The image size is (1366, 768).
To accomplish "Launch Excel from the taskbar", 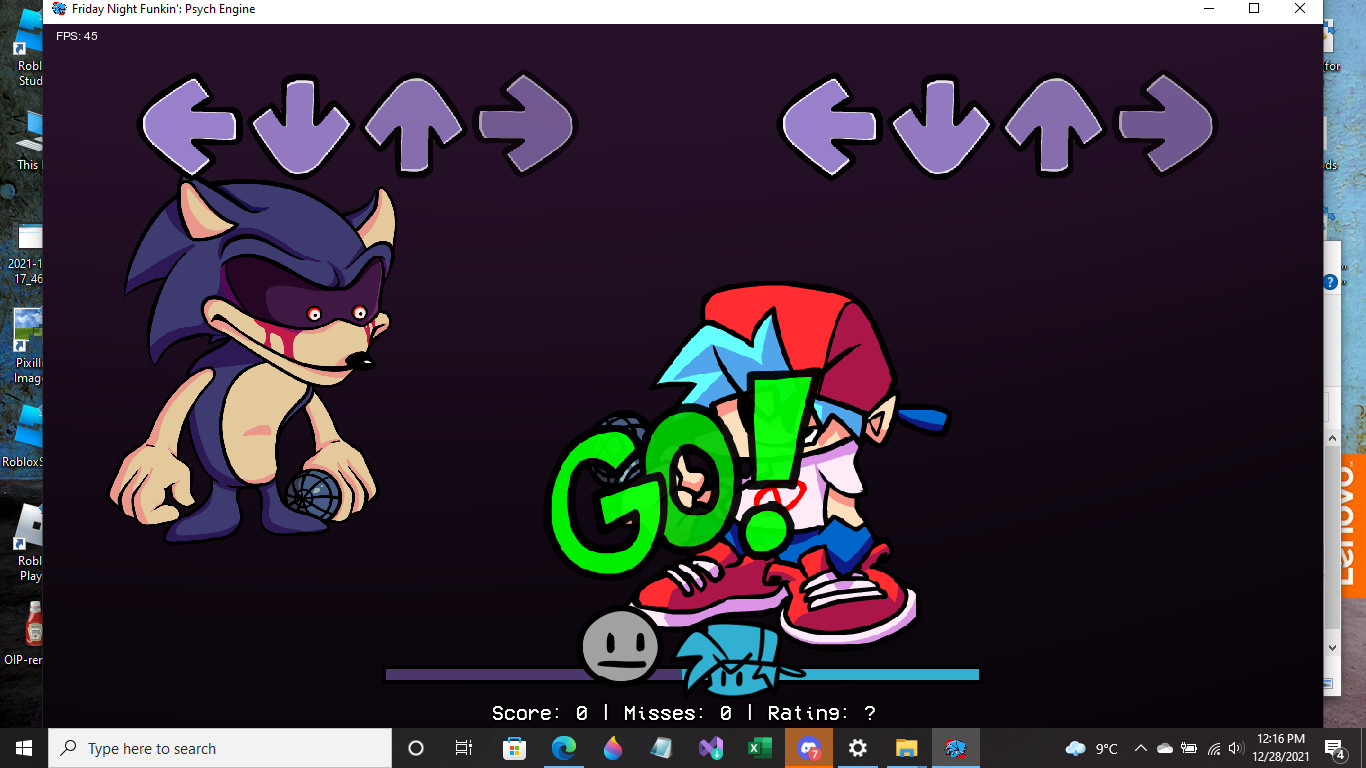I will tap(759, 748).
